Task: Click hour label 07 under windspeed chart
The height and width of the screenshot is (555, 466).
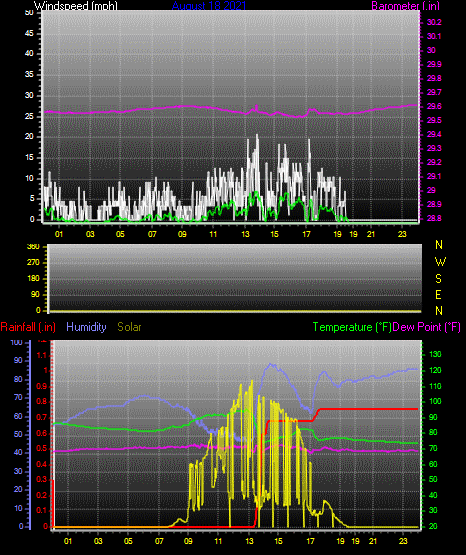Action: [152, 234]
